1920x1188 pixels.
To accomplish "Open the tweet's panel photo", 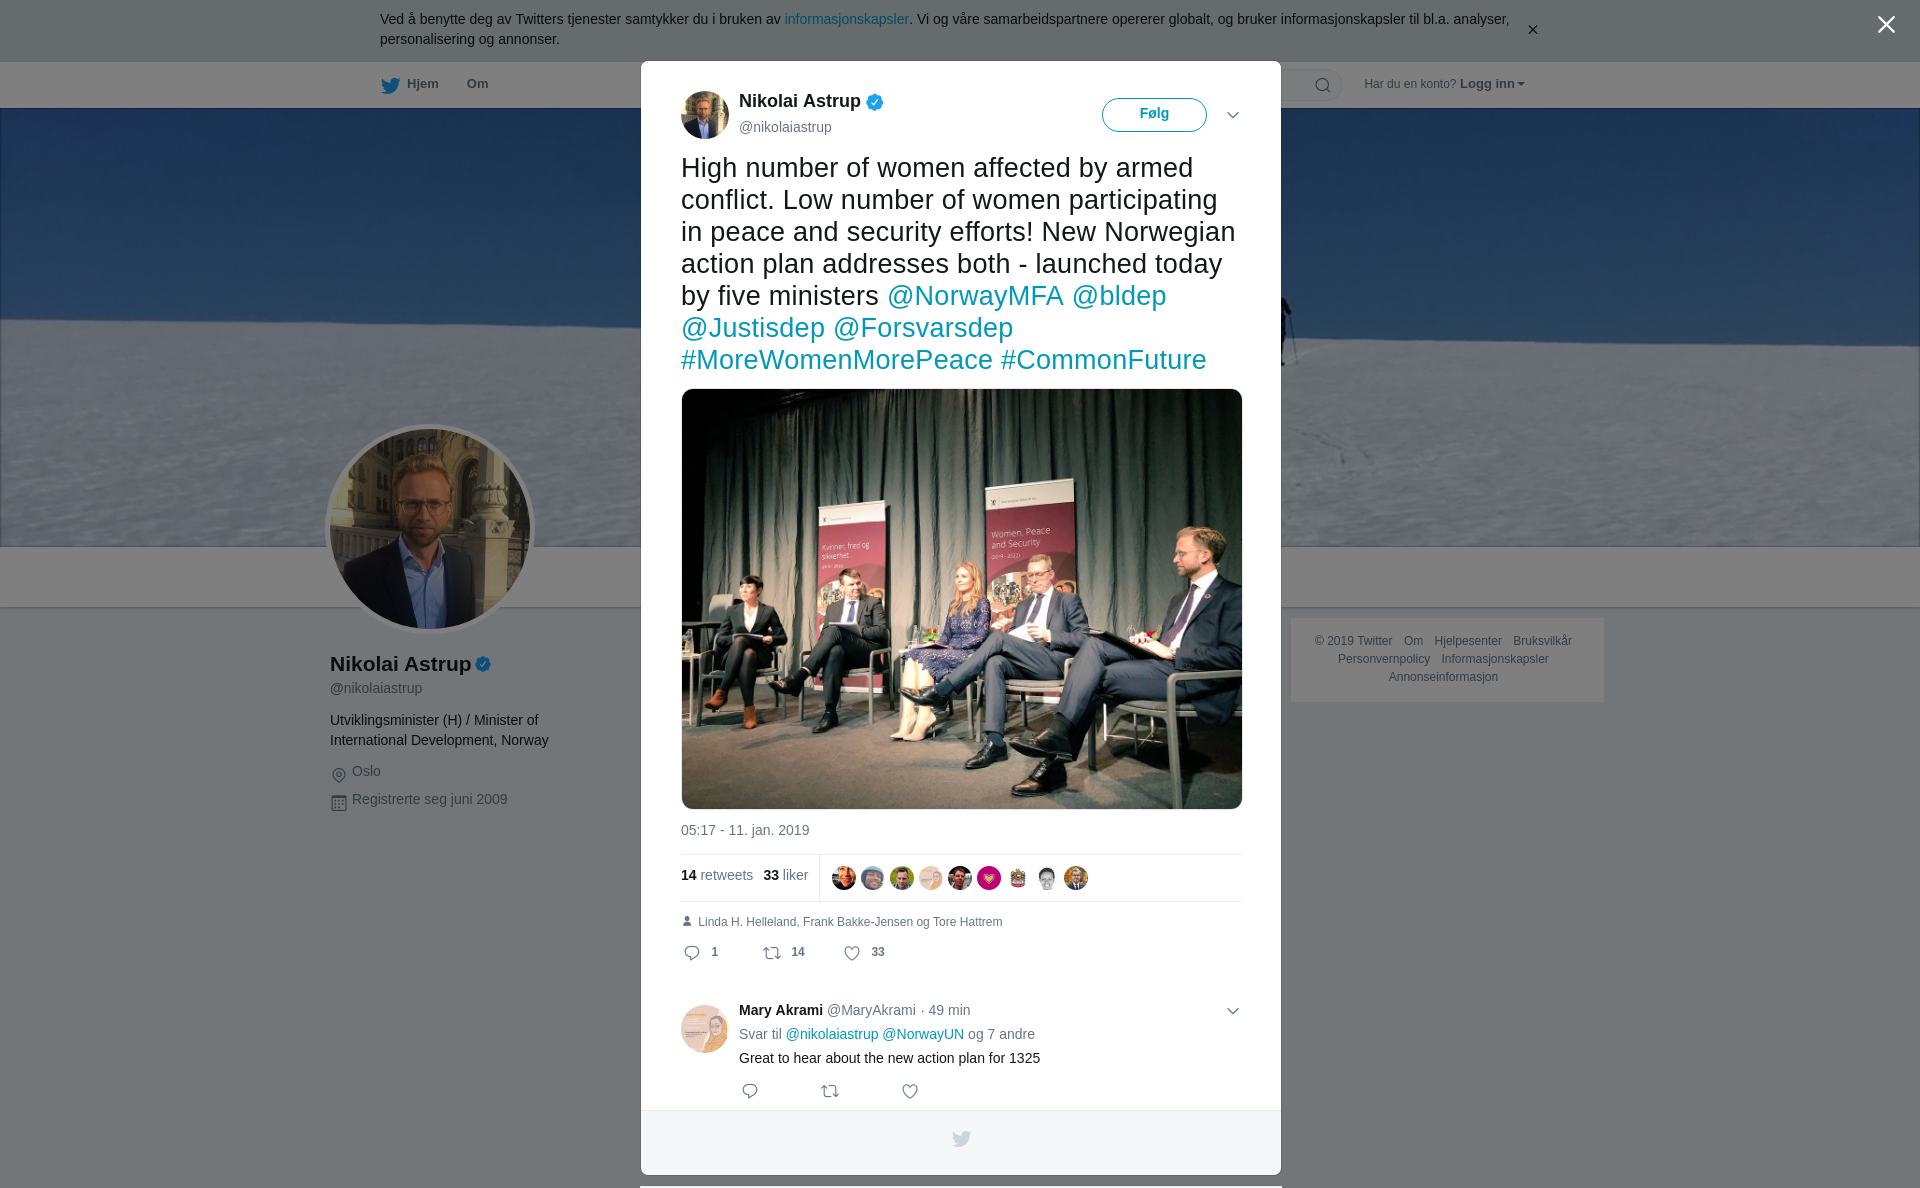I will point(962,599).
